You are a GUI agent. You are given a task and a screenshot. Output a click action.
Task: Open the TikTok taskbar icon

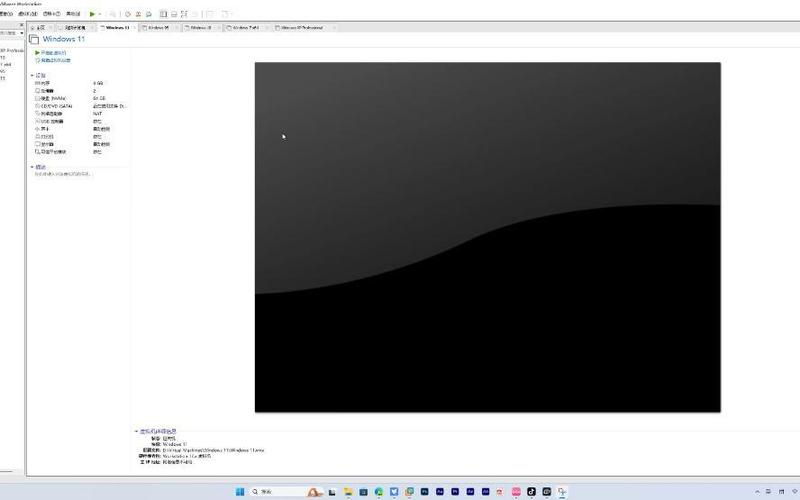531,492
